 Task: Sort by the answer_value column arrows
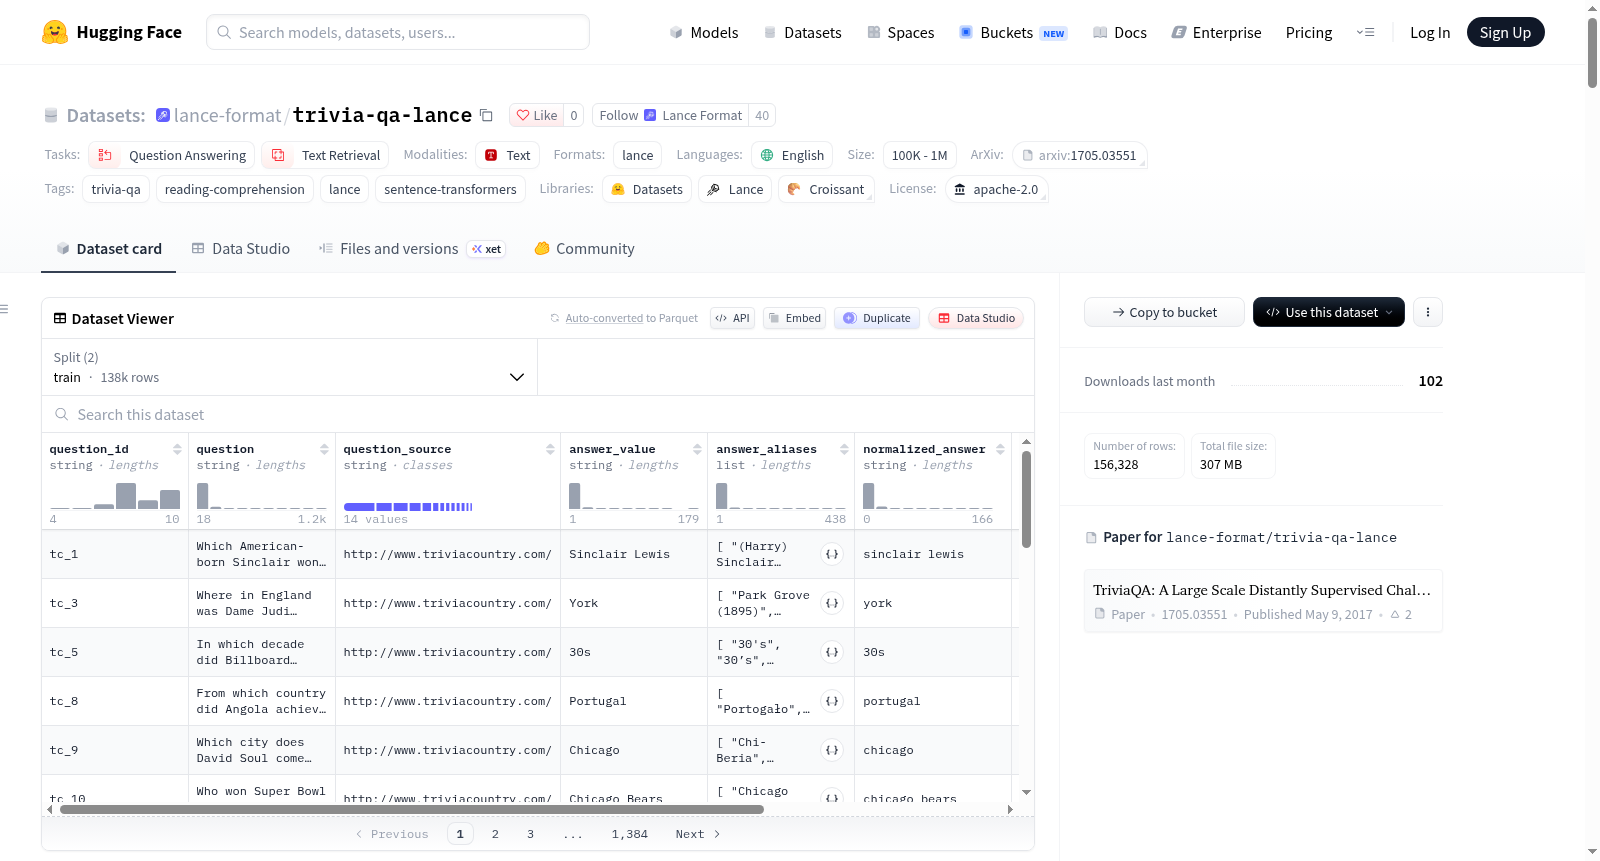pos(697,449)
